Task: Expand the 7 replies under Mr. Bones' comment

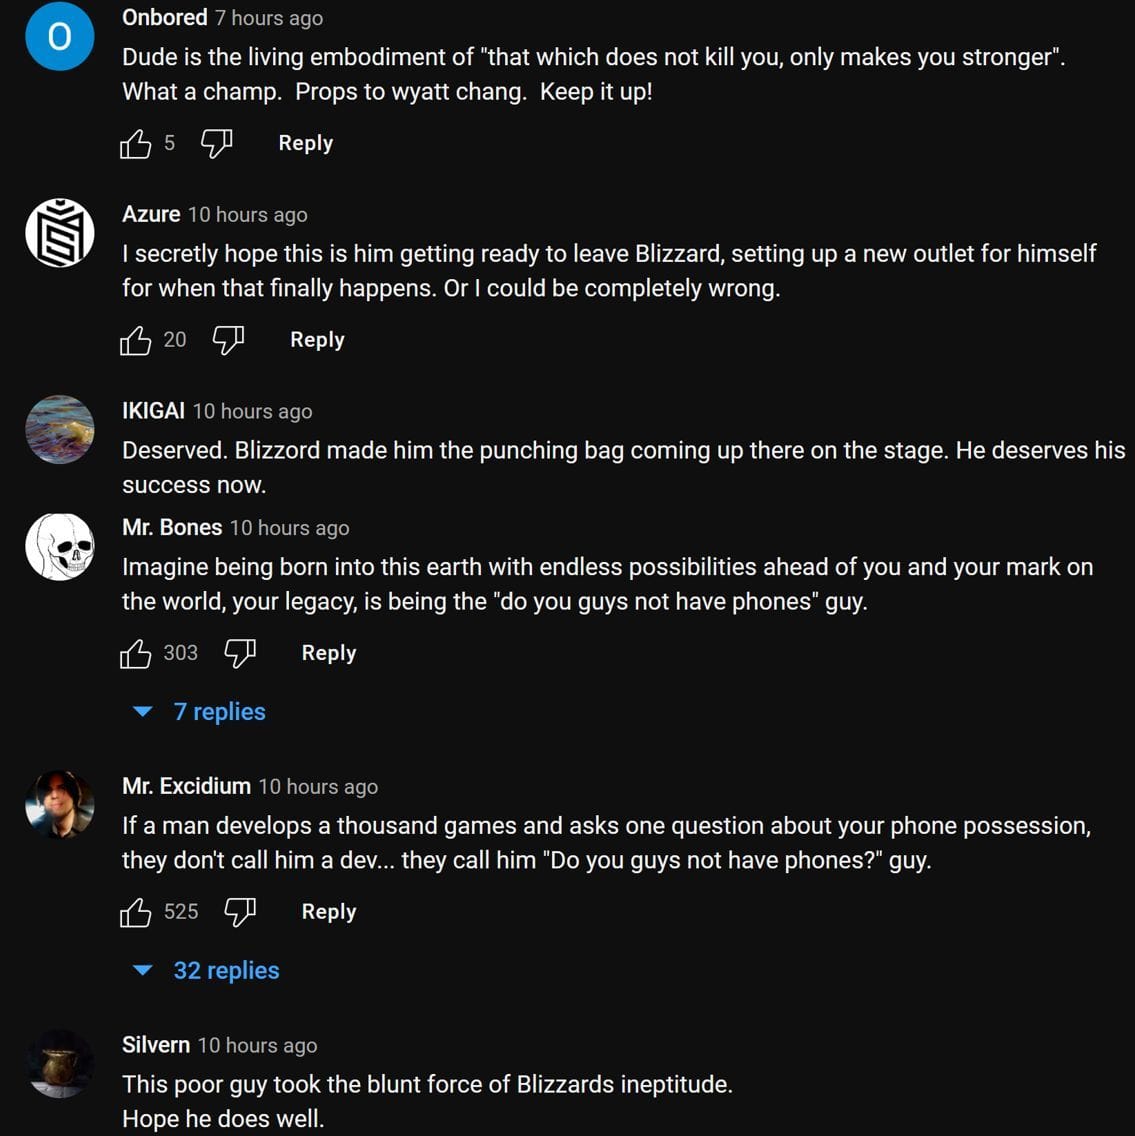Action: (x=219, y=712)
